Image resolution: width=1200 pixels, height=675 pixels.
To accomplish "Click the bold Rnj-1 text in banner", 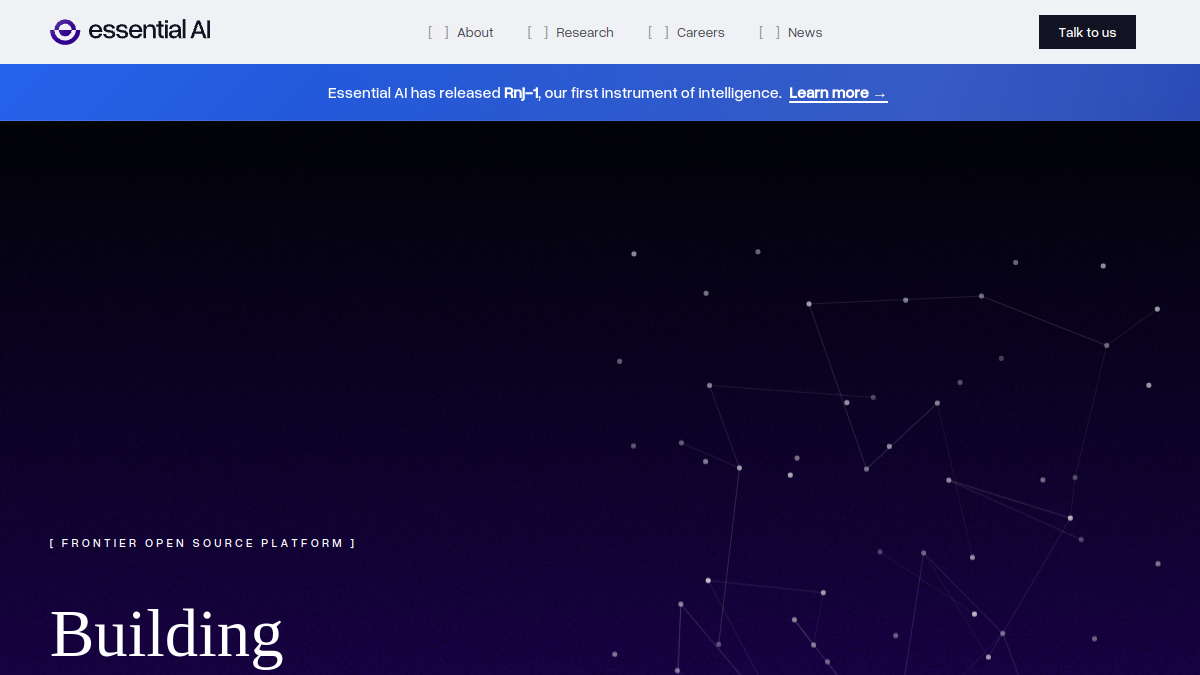I will click(521, 93).
